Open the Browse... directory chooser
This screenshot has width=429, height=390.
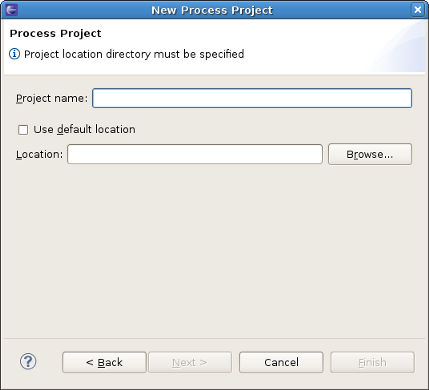point(370,154)
